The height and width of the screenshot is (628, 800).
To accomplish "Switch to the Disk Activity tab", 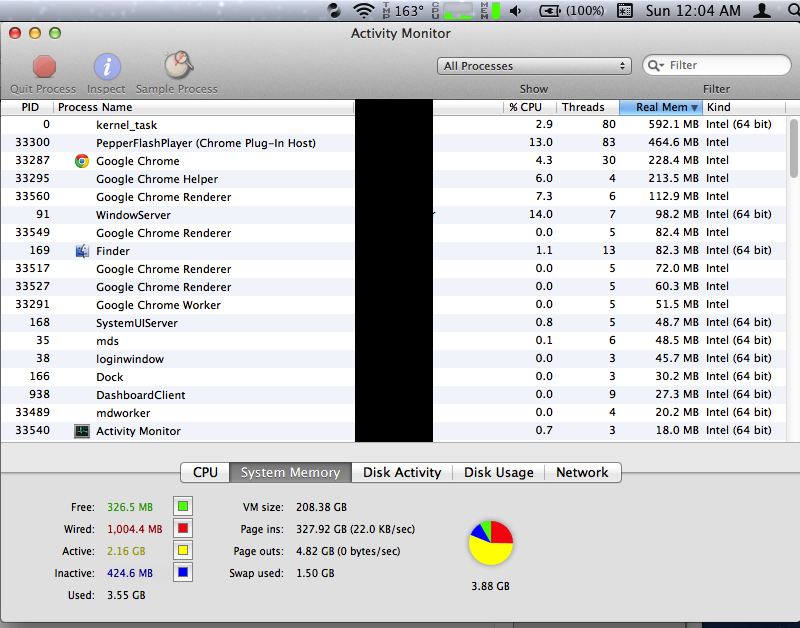I will point(402,472).
